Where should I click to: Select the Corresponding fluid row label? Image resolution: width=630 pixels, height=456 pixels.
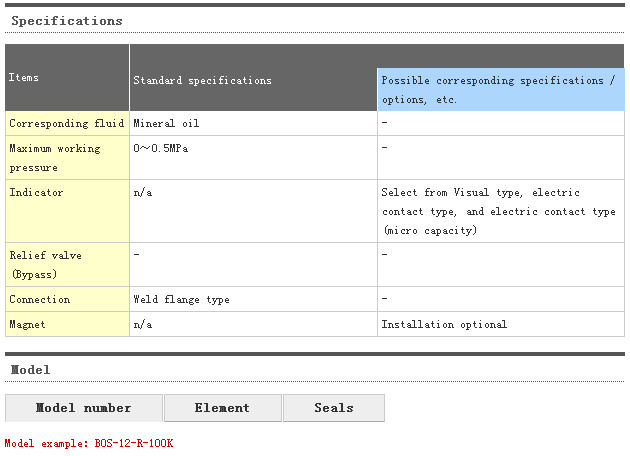point(66,124)
